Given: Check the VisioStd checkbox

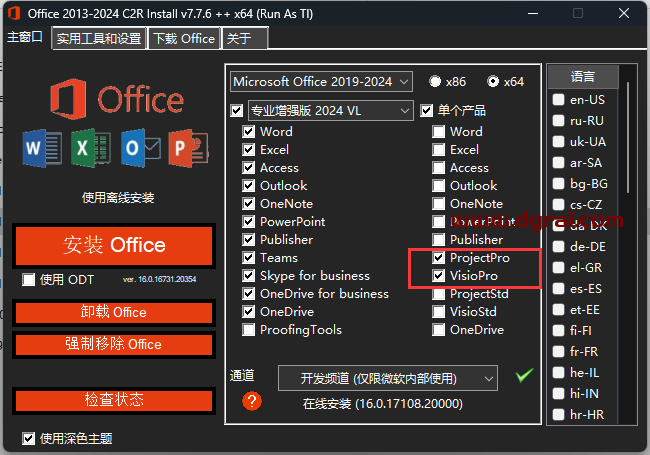Looking at the screenshot, I should coord(438,312).
